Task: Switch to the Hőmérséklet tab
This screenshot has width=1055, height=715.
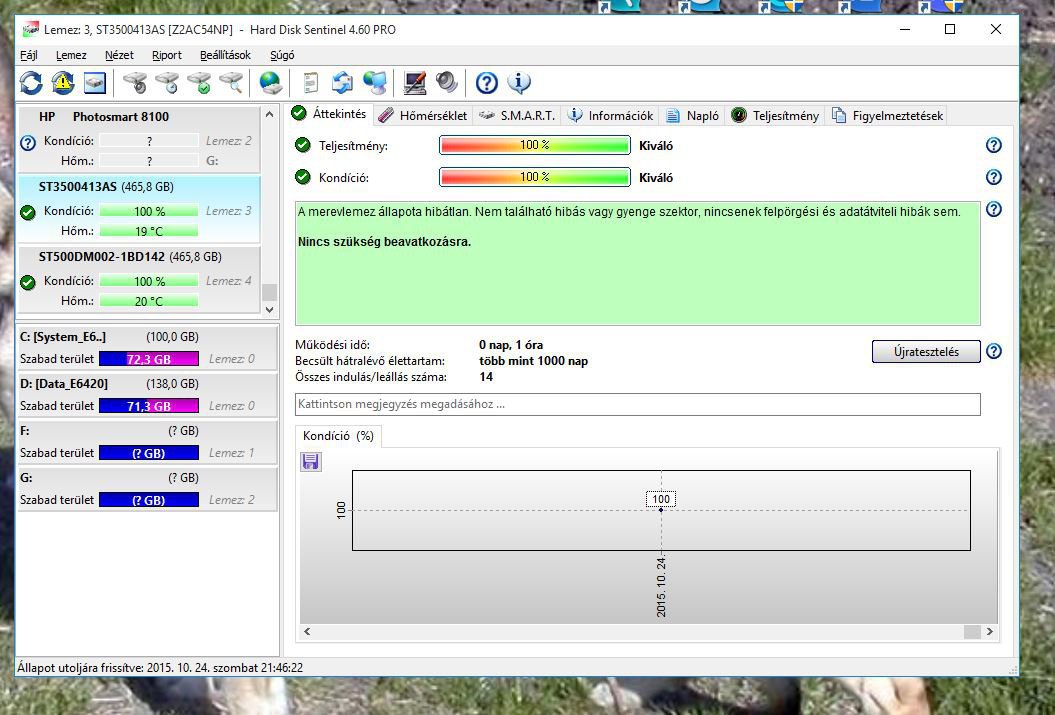Action: (x=423, y=116)
